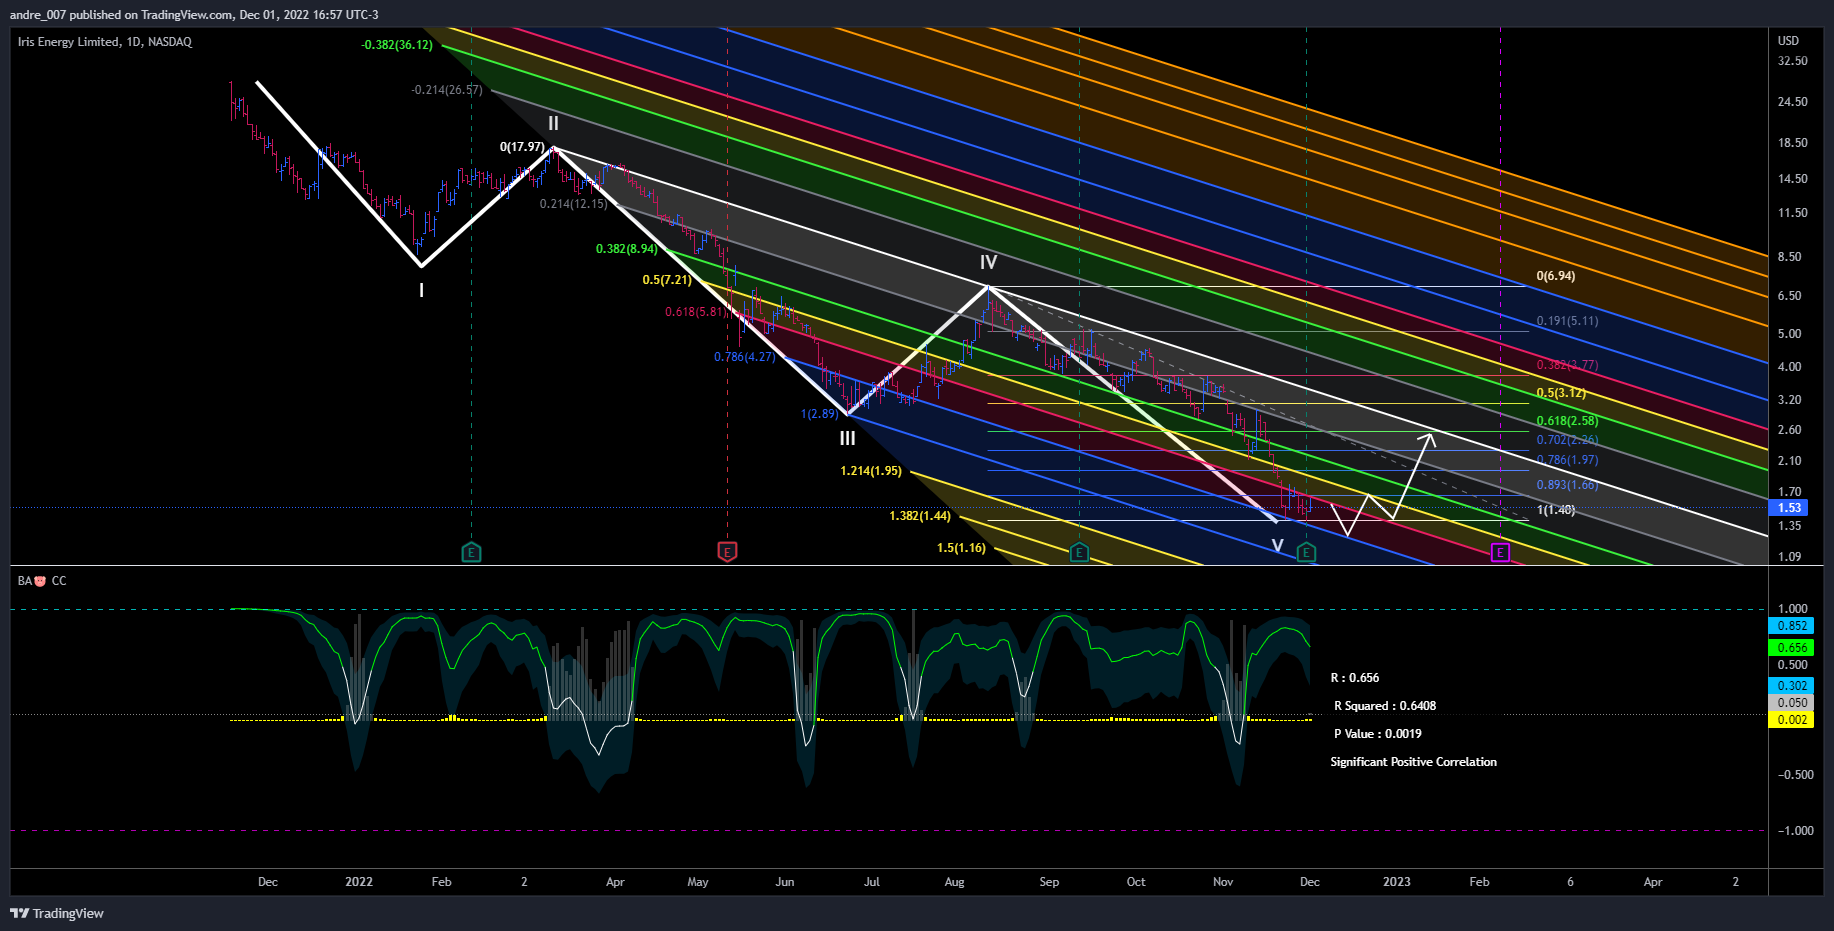Click the R : 0.656 statistic
This screenshot has width=1834, height=931.
[x=1355, y=678]
